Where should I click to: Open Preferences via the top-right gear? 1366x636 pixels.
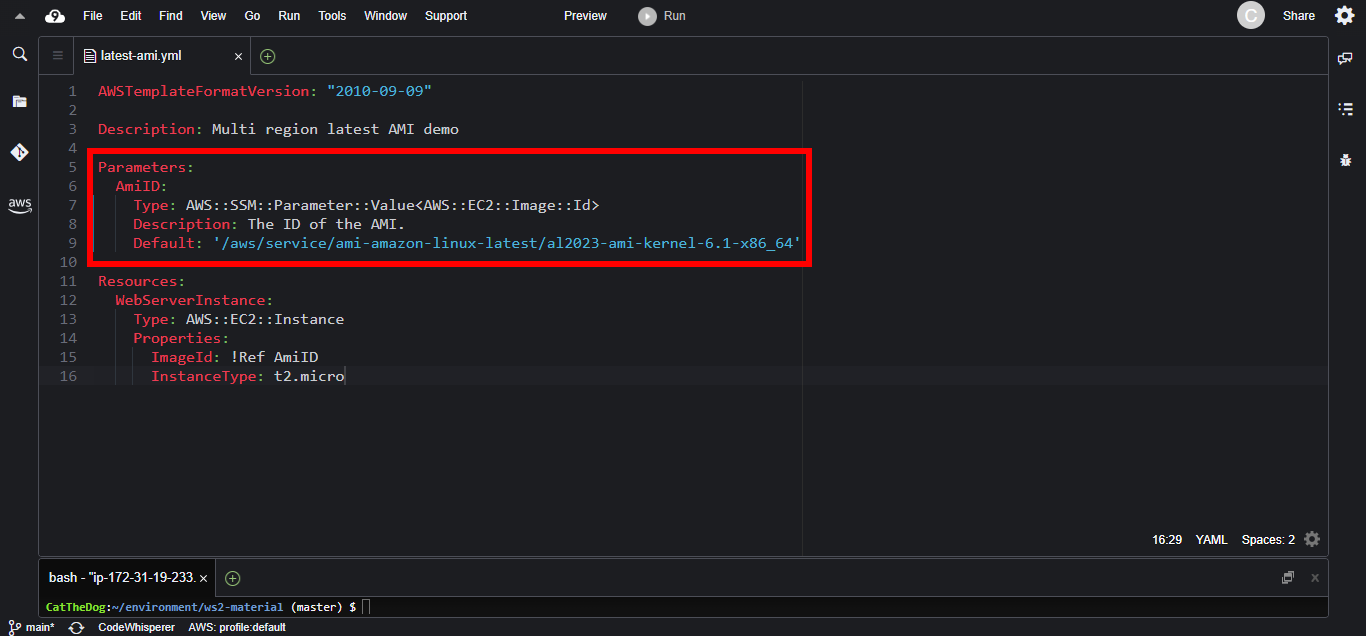1345,15
